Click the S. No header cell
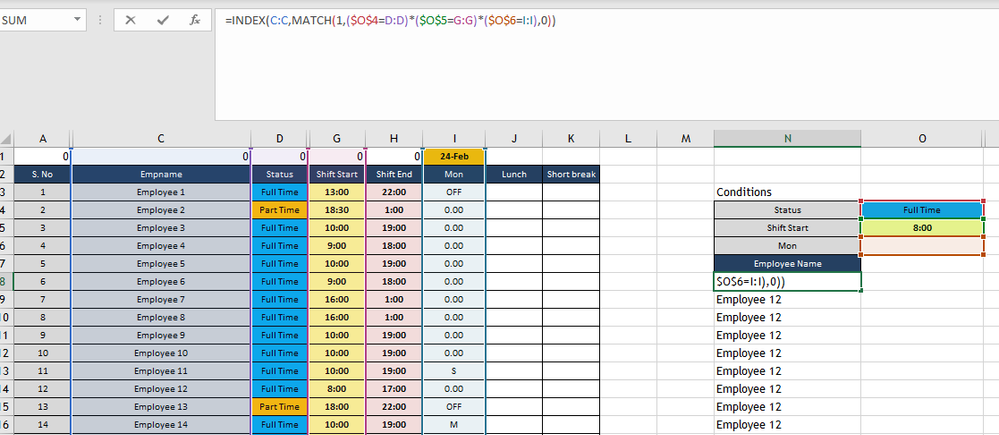Screen dimensions: 999x435 point(43,174)
